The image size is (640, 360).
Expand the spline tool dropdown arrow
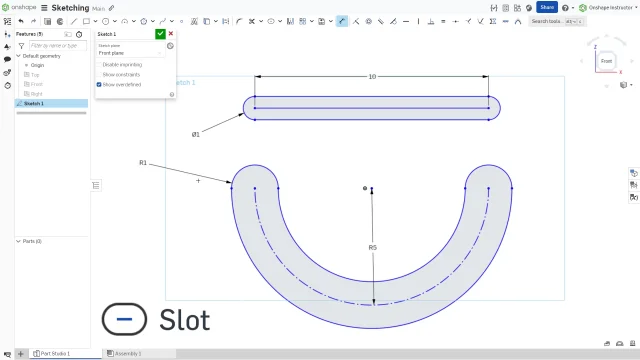172,21
